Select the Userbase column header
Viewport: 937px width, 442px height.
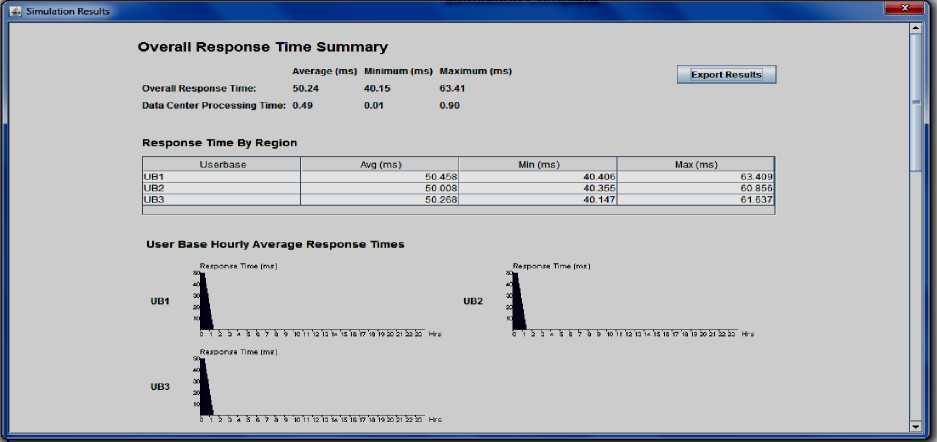222,164
